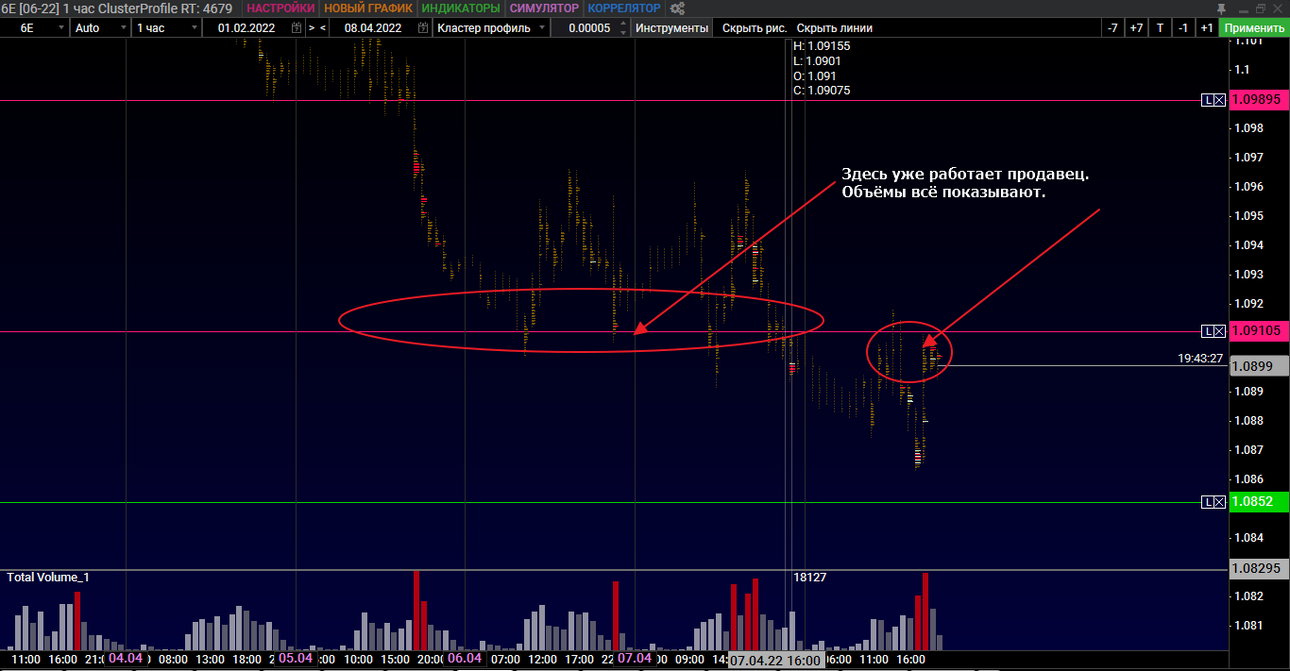Click the start date field 01.02.2022
The height and width of the screenshot is (671, 1290).
point(245,28)
